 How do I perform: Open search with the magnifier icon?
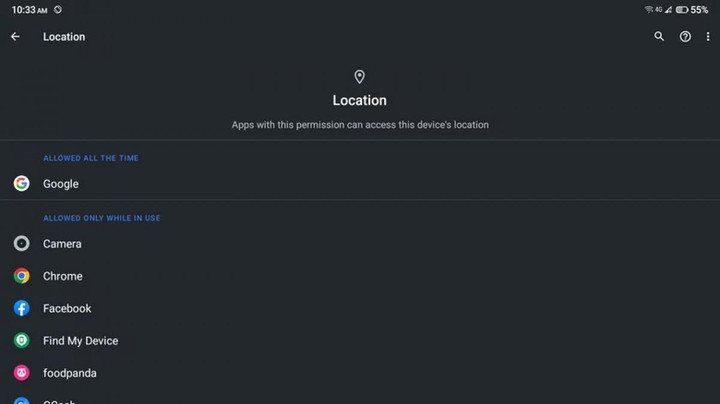pyautogui.click(x=659, y=36)
